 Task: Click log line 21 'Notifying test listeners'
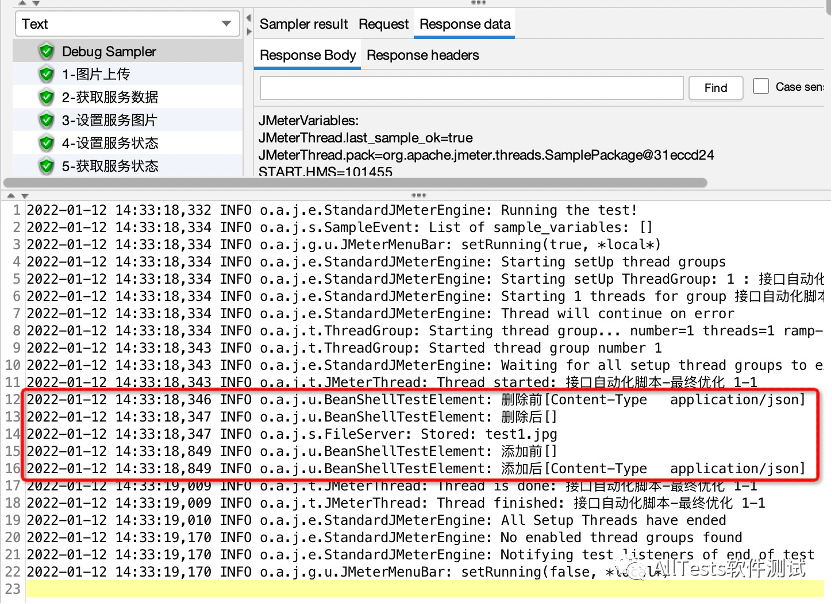[x=420, y=555]
